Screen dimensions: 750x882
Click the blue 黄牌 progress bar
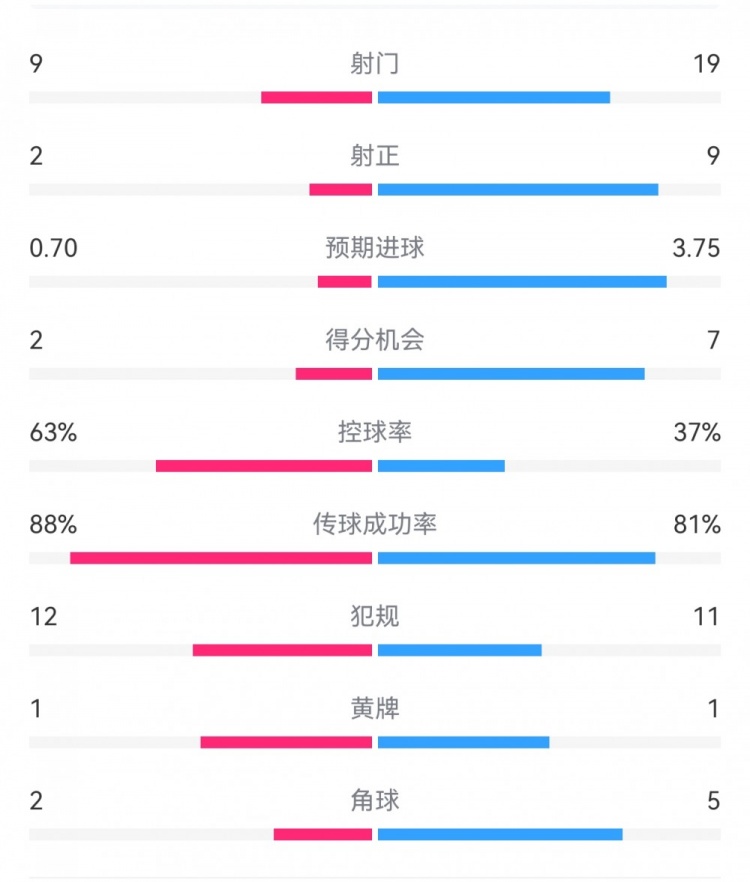click(464, 742)
